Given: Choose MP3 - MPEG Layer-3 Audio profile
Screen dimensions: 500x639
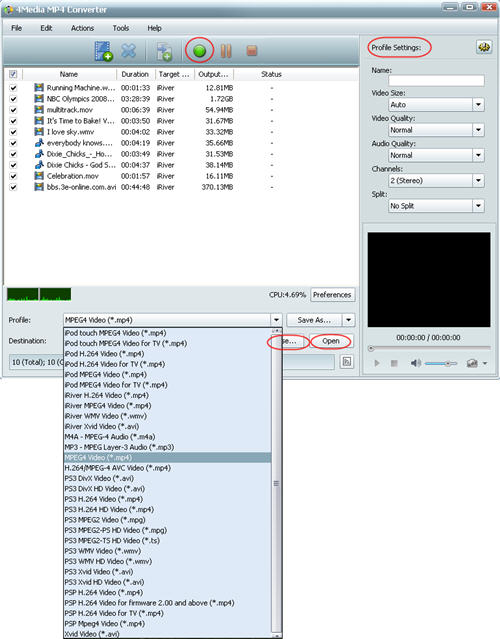Looking at the screenshot, I should tap(167, 447).
